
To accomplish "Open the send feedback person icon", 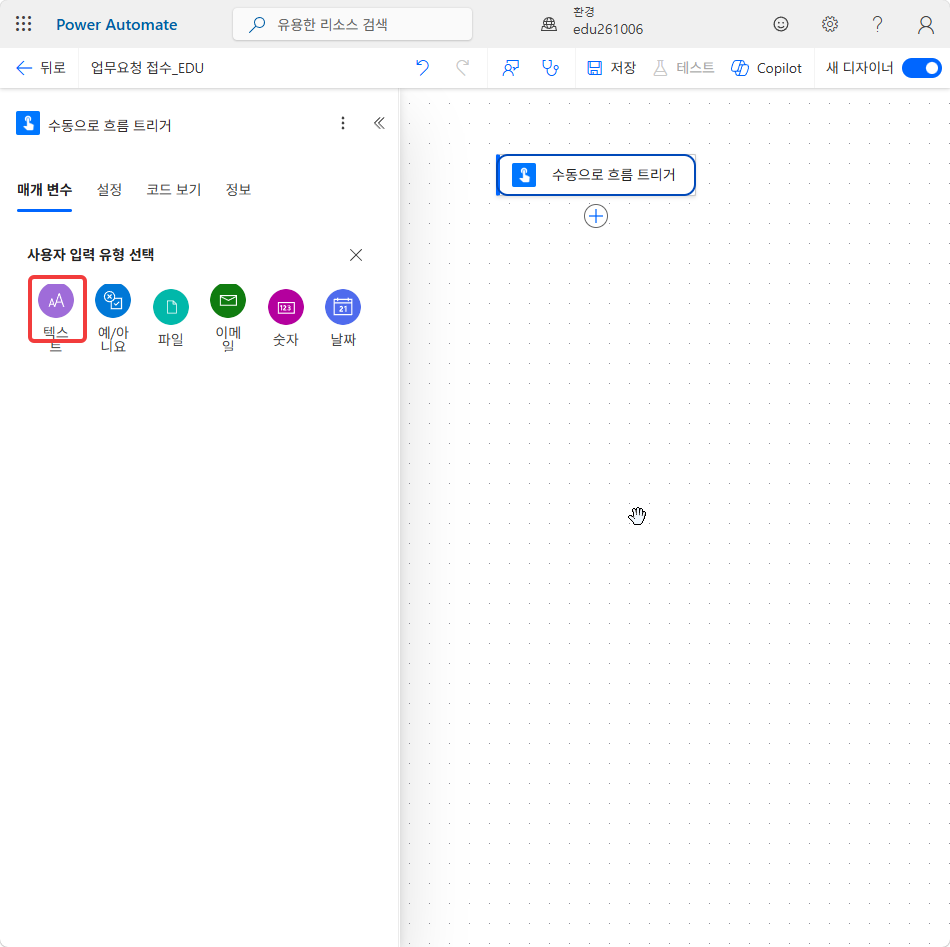I will 511,68.
